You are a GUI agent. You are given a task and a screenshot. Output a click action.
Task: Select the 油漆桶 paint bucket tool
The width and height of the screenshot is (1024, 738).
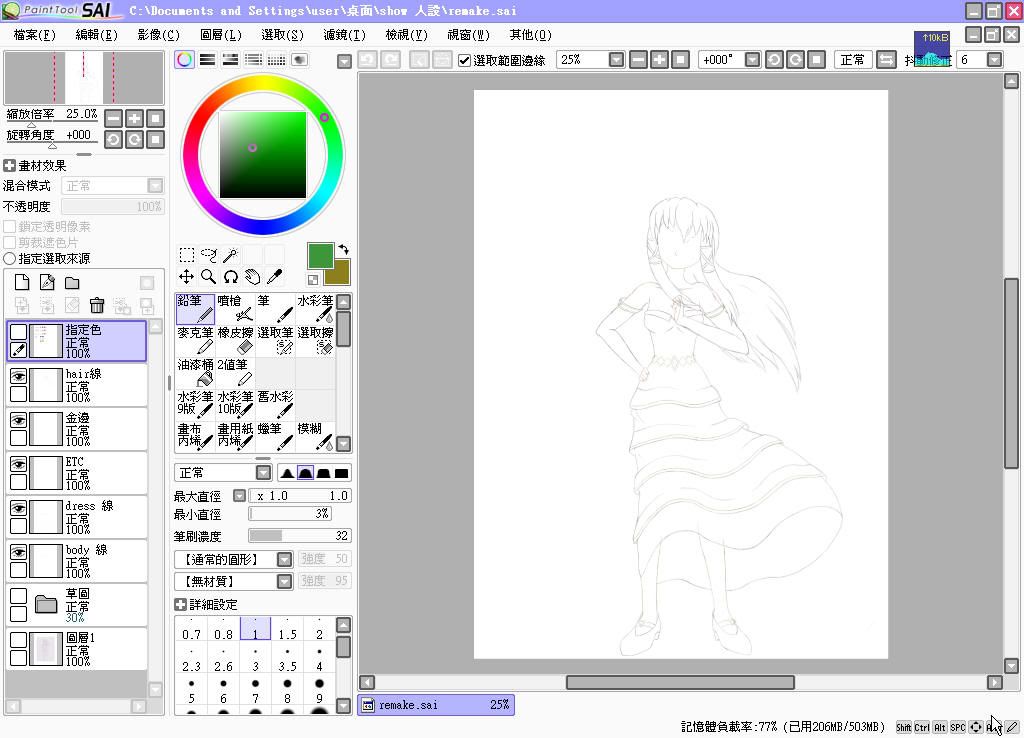[x=195, y=372]
